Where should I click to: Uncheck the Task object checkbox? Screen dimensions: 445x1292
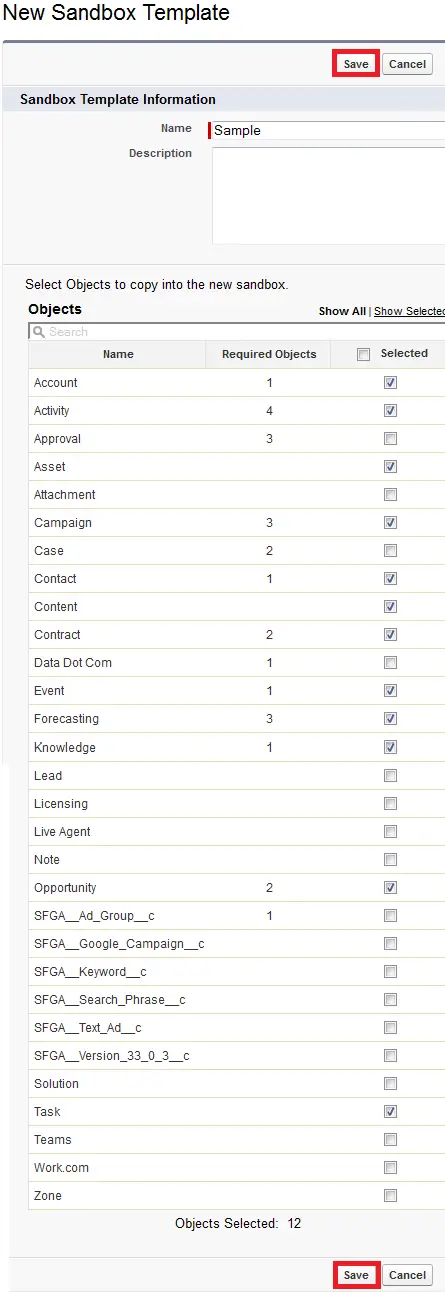click(390, 1111)
